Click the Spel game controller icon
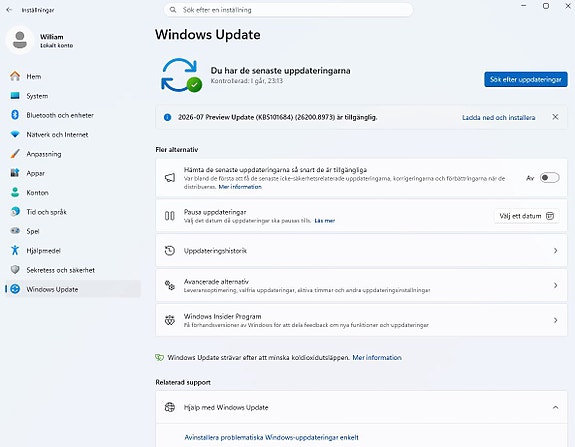This screenshot has width=575, height=447. pyautogui.click(x=15, y=231)
